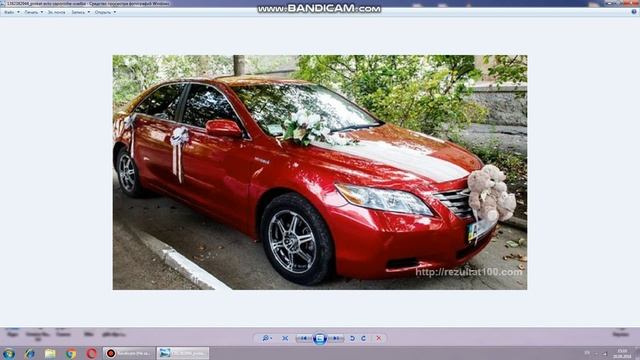Go to the previous photo

coord(304,338)
